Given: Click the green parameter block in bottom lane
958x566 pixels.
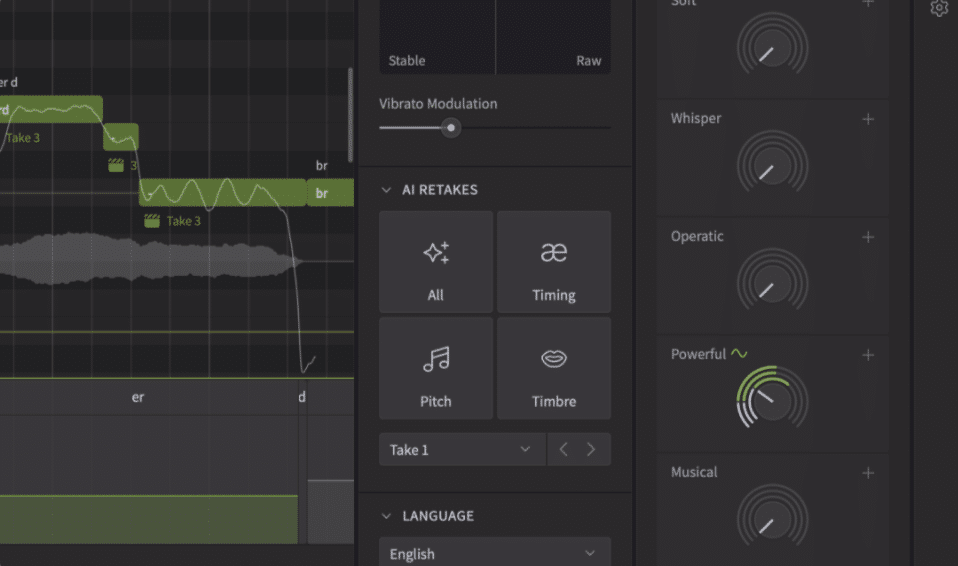Looking at the screenshot, I should pos(148,520).
